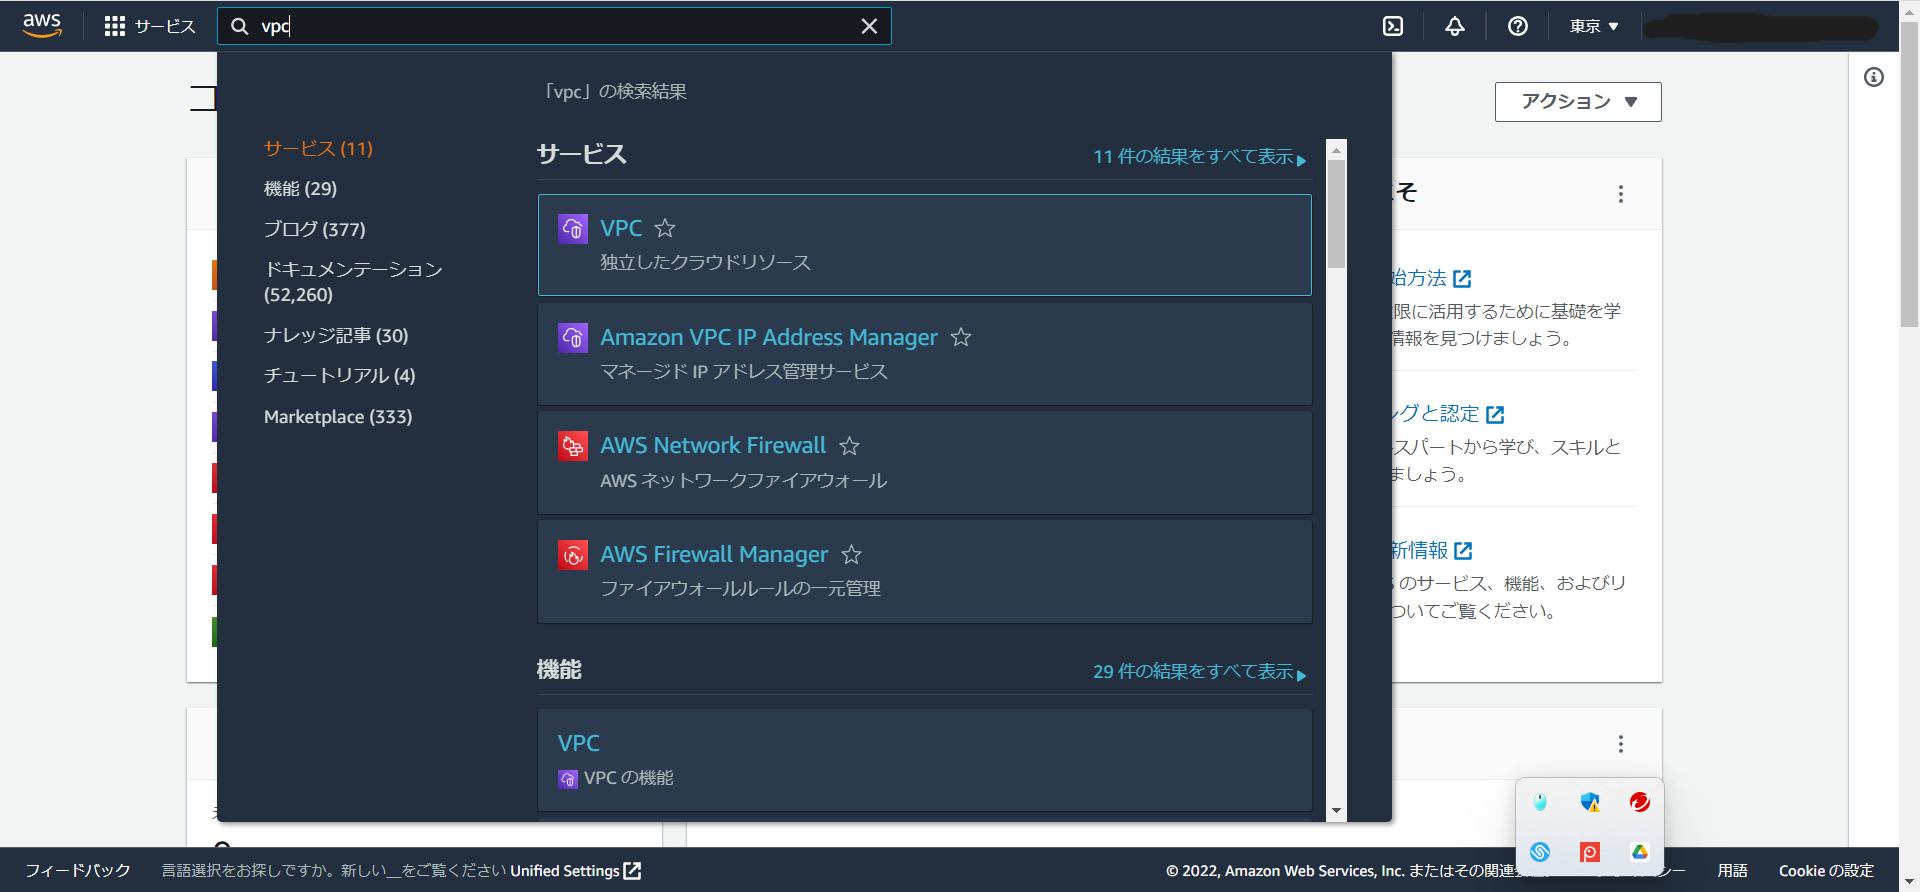This screenshot has height=892, width=1920.
Task: Select the ナレッジ記事 (30) filter
Action: click(336, 335)
